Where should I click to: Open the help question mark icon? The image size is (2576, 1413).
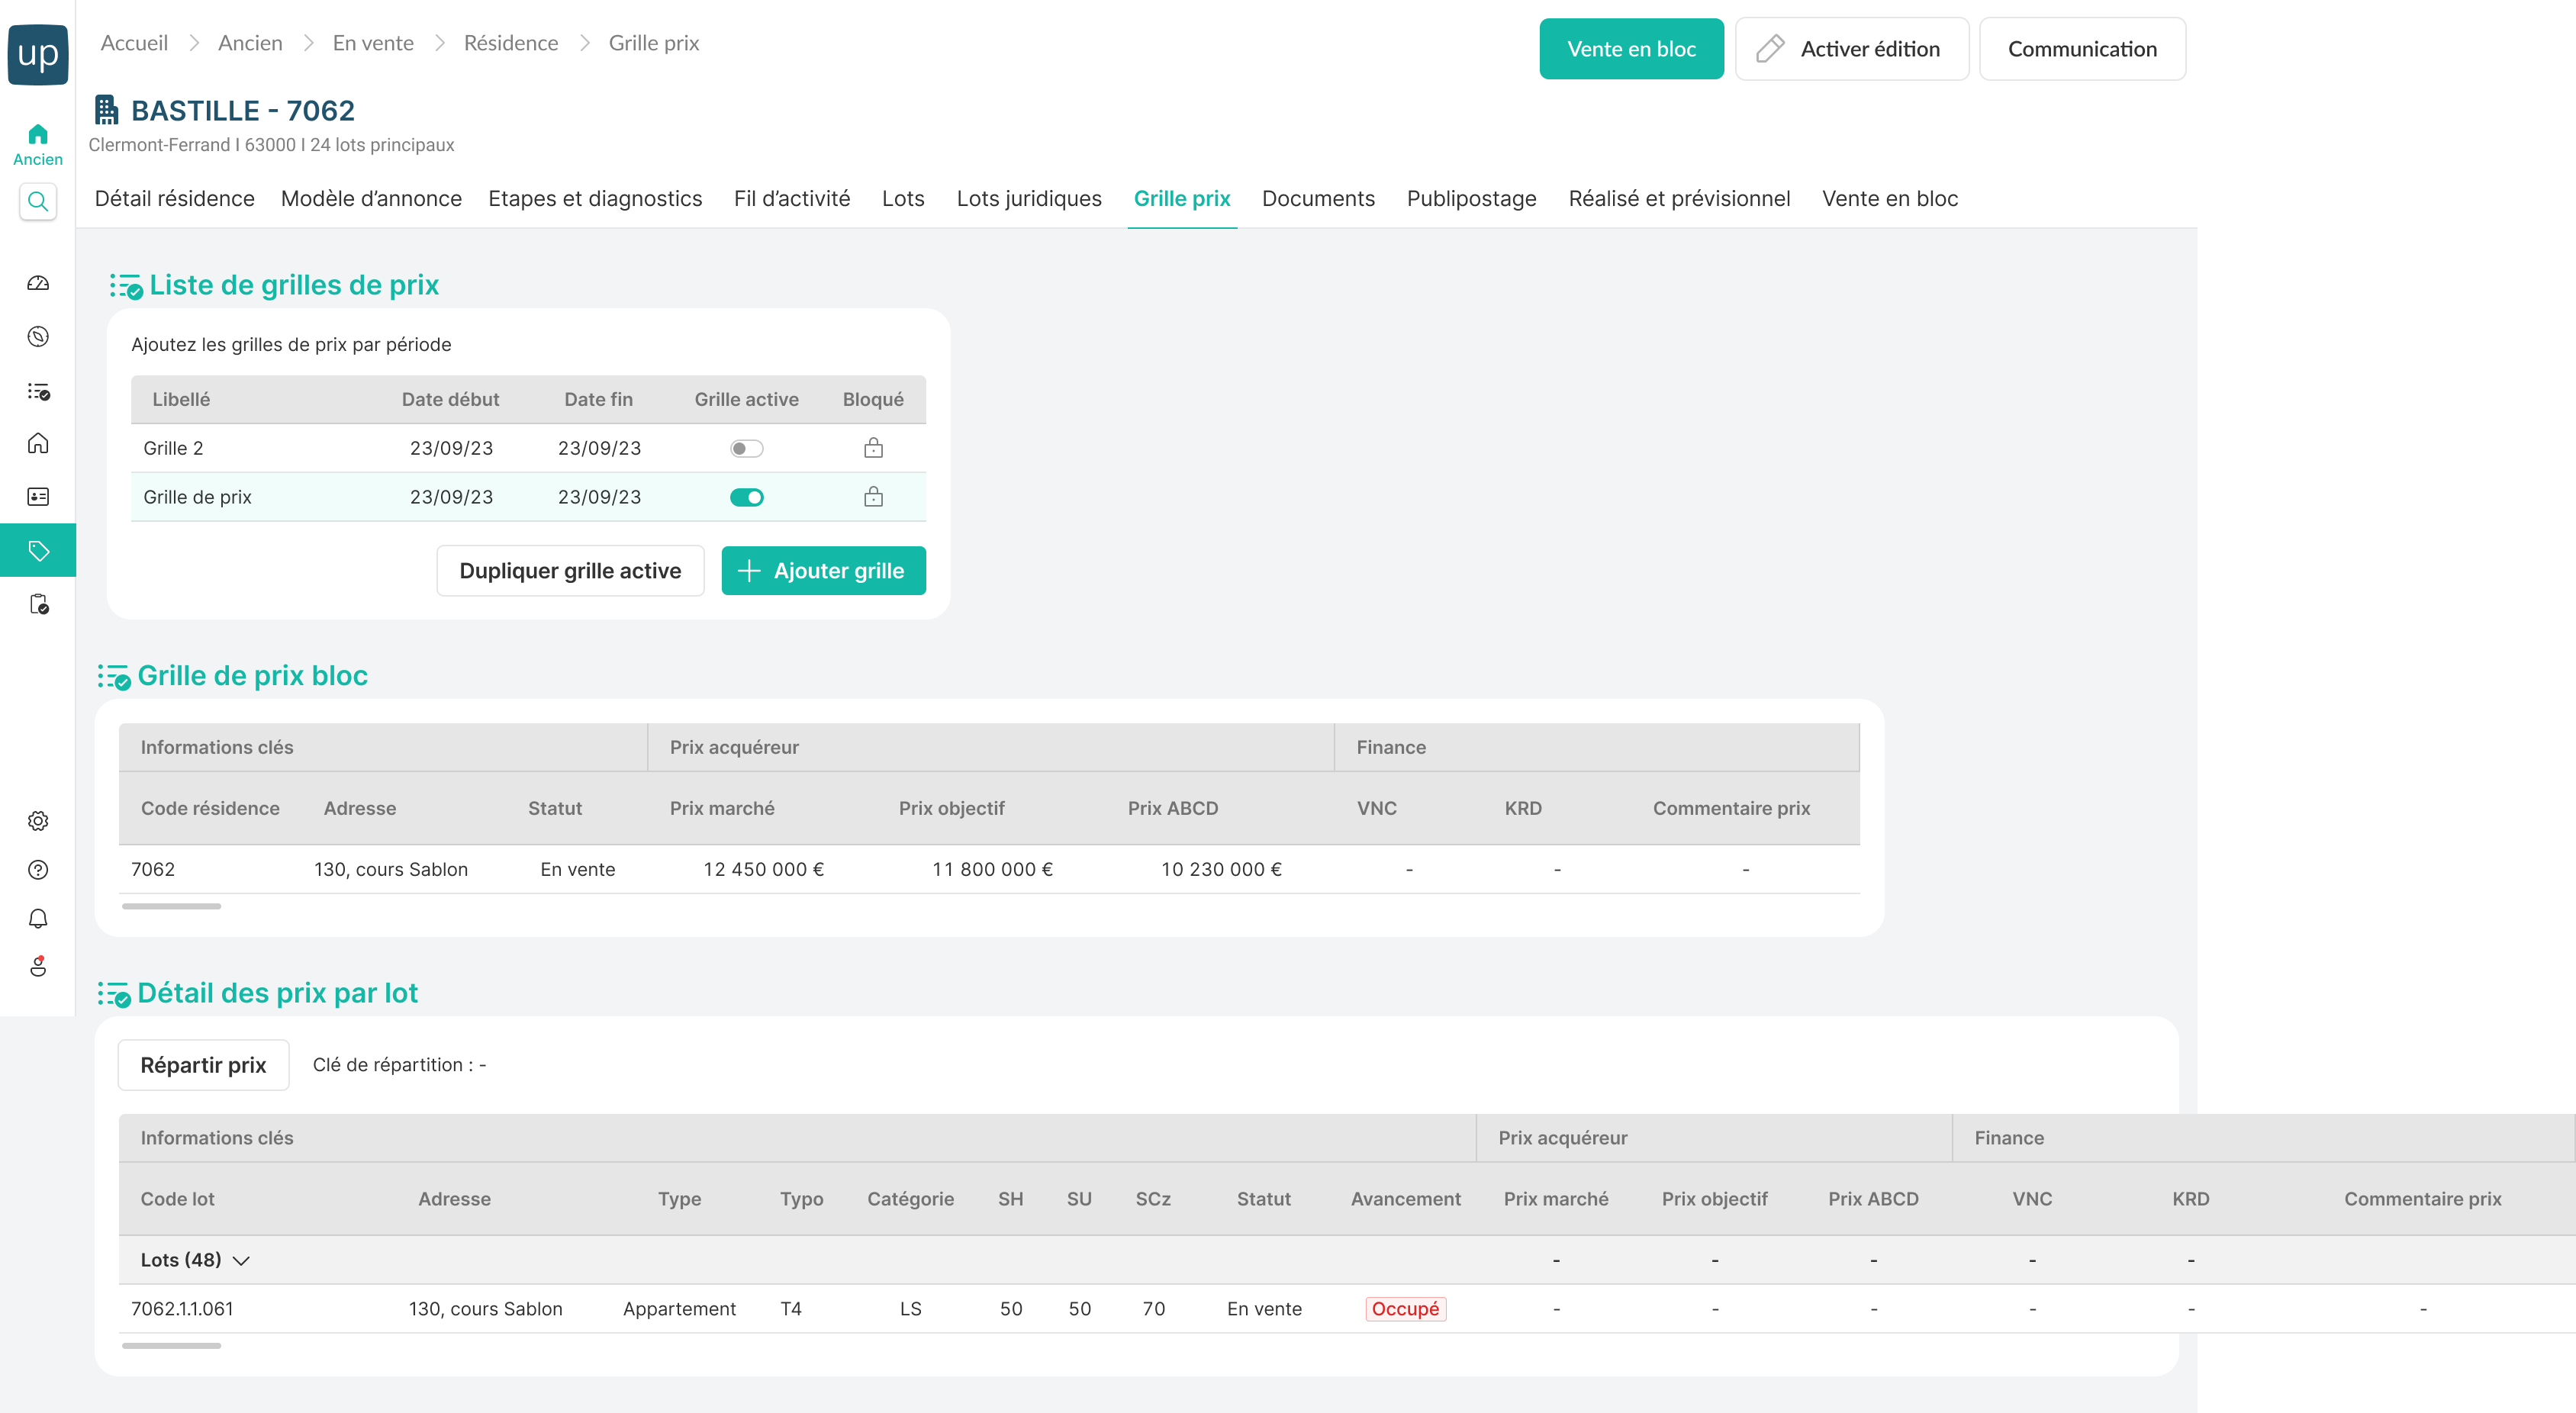coord(38,870)
